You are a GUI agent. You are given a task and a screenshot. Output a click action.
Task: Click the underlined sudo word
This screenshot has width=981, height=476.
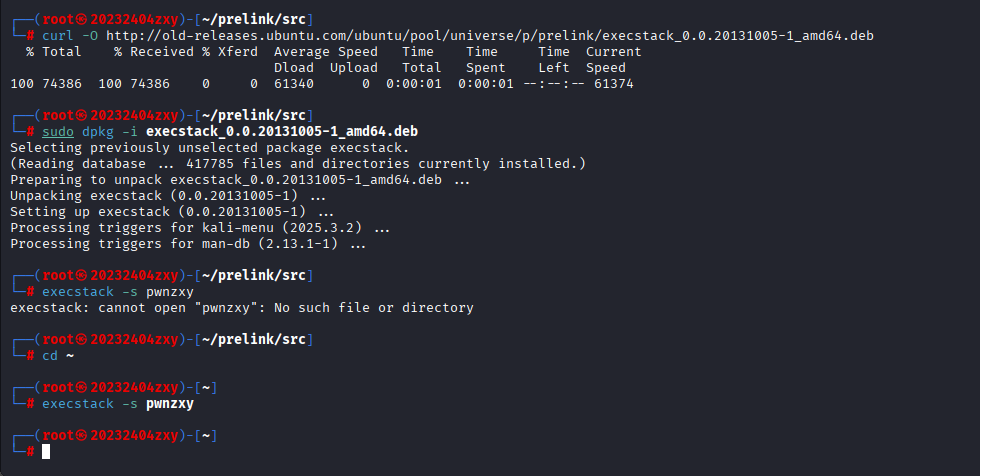pos(58,131)
